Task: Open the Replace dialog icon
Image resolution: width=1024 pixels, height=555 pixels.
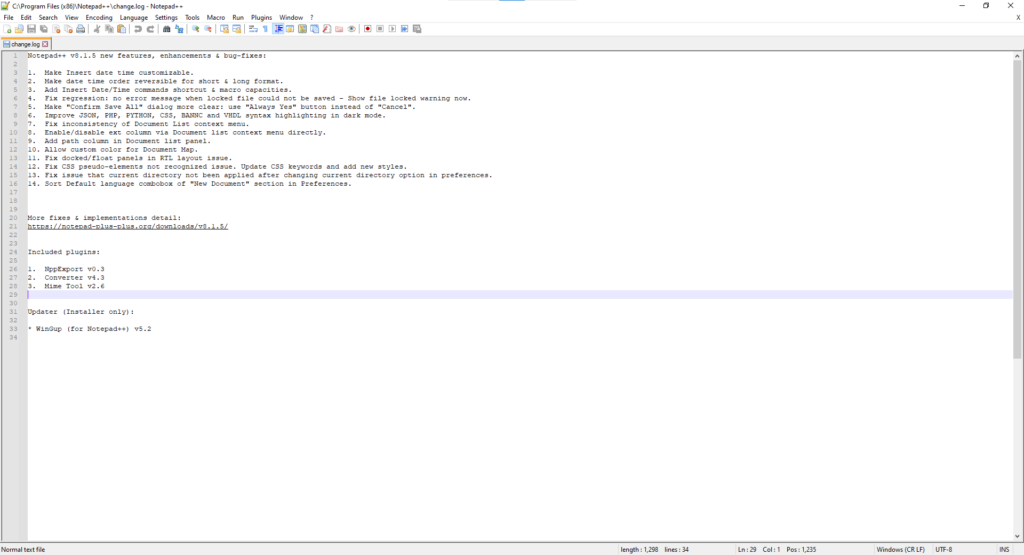Action: 179,29
